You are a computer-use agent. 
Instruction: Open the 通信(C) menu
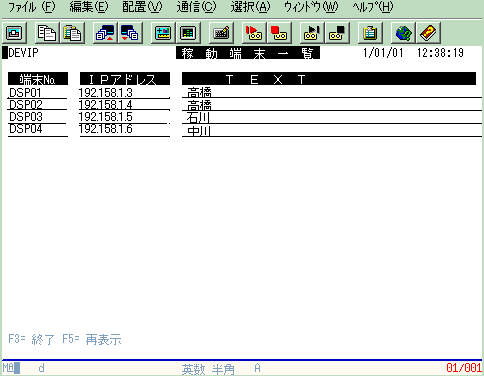[x=196, y=7]
